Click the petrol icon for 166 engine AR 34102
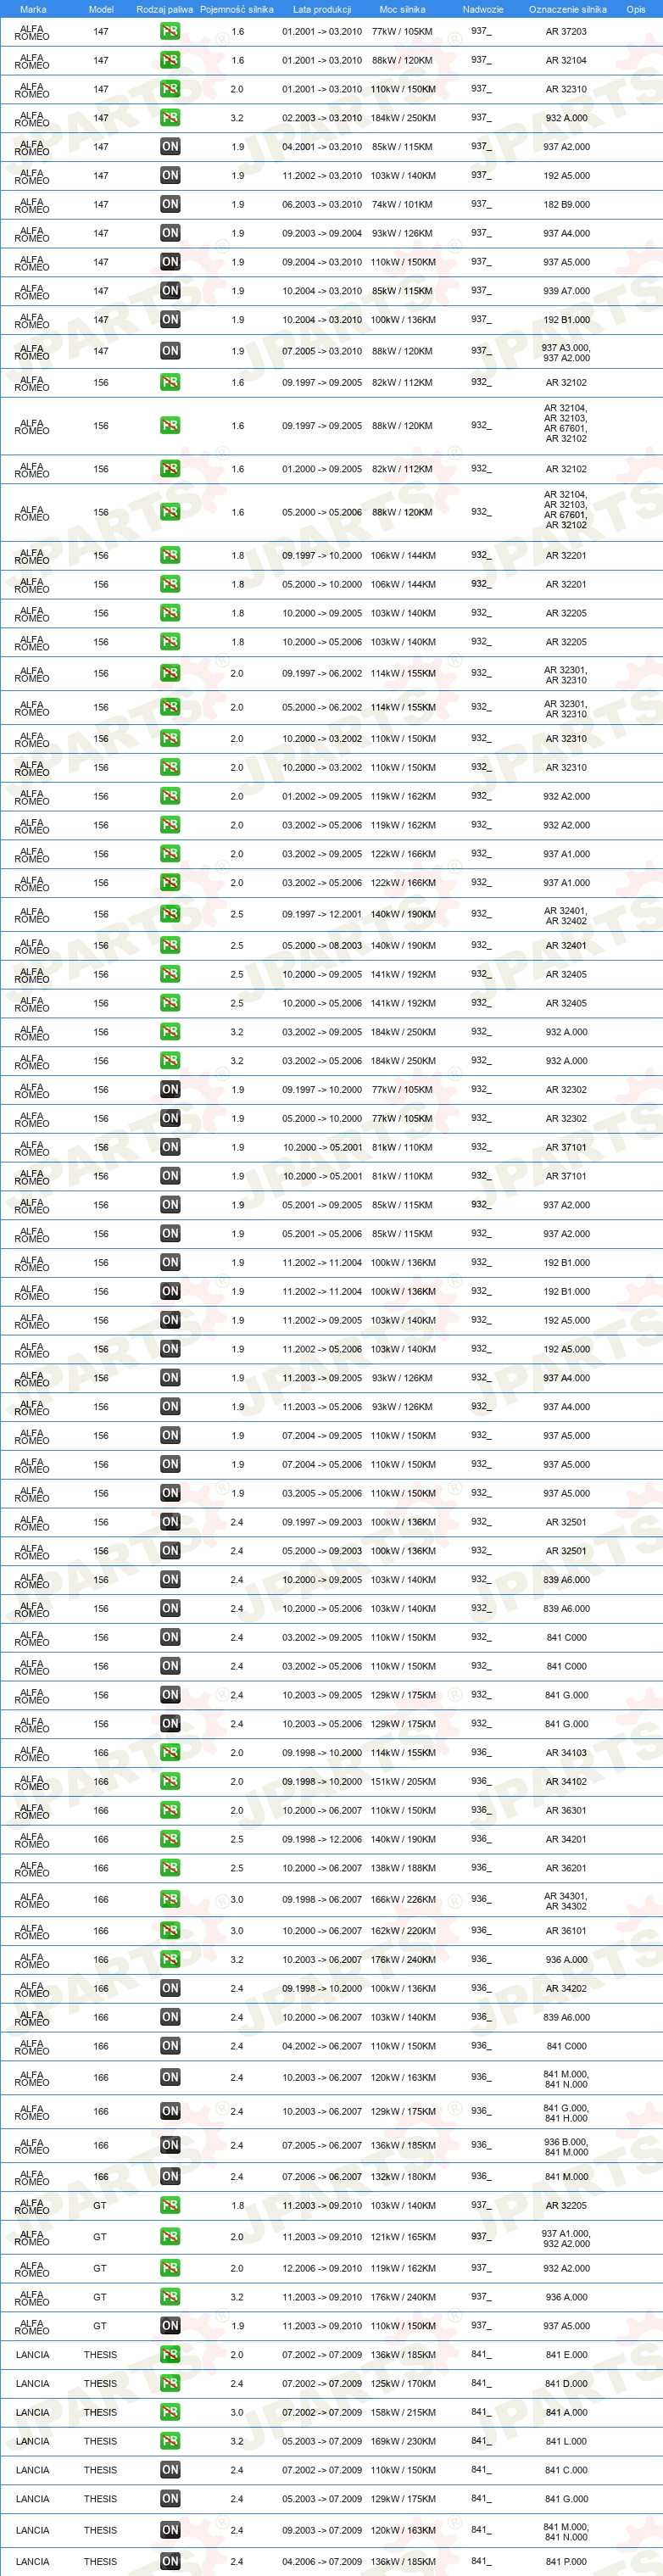The height and width of the screenshot is (2576, 663). click(x=170, y=1782)
